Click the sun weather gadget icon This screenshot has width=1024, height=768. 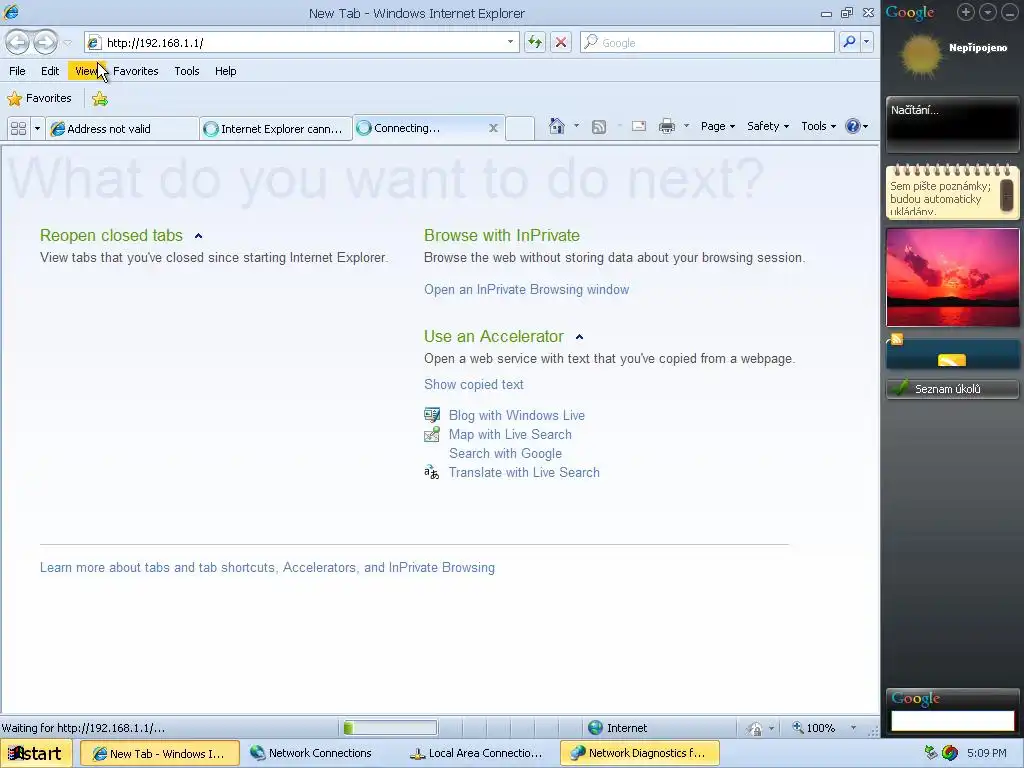coord(921,55)
